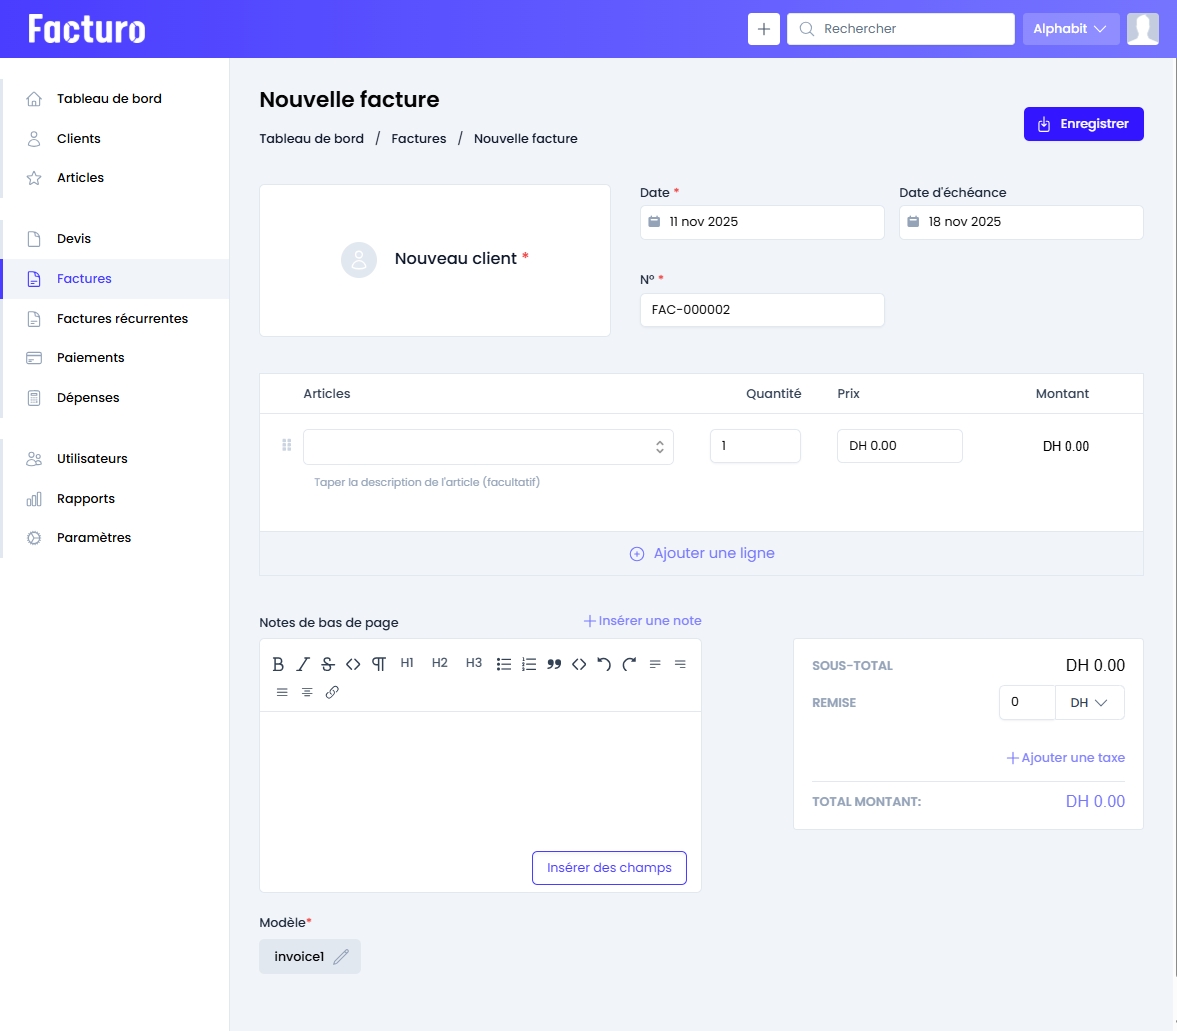Click the plus icon in the top bar

pyautogui.click(x=763, y=29)
